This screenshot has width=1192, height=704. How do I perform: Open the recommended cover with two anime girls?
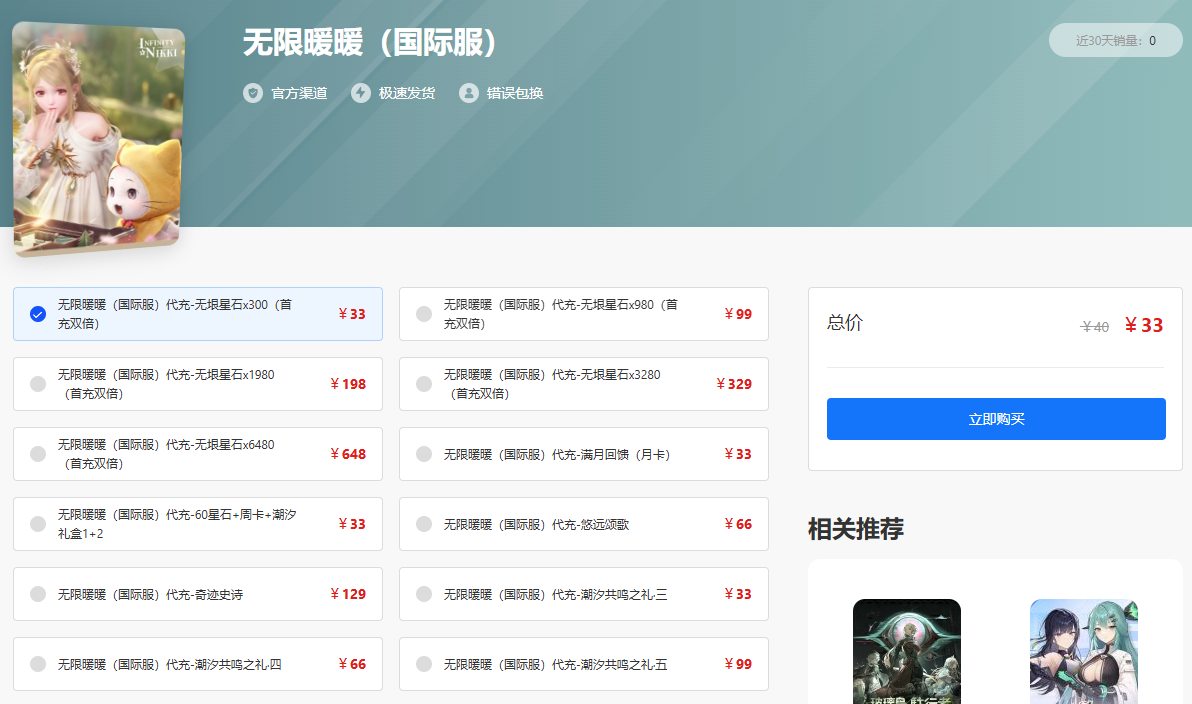tap(1084, 652)
